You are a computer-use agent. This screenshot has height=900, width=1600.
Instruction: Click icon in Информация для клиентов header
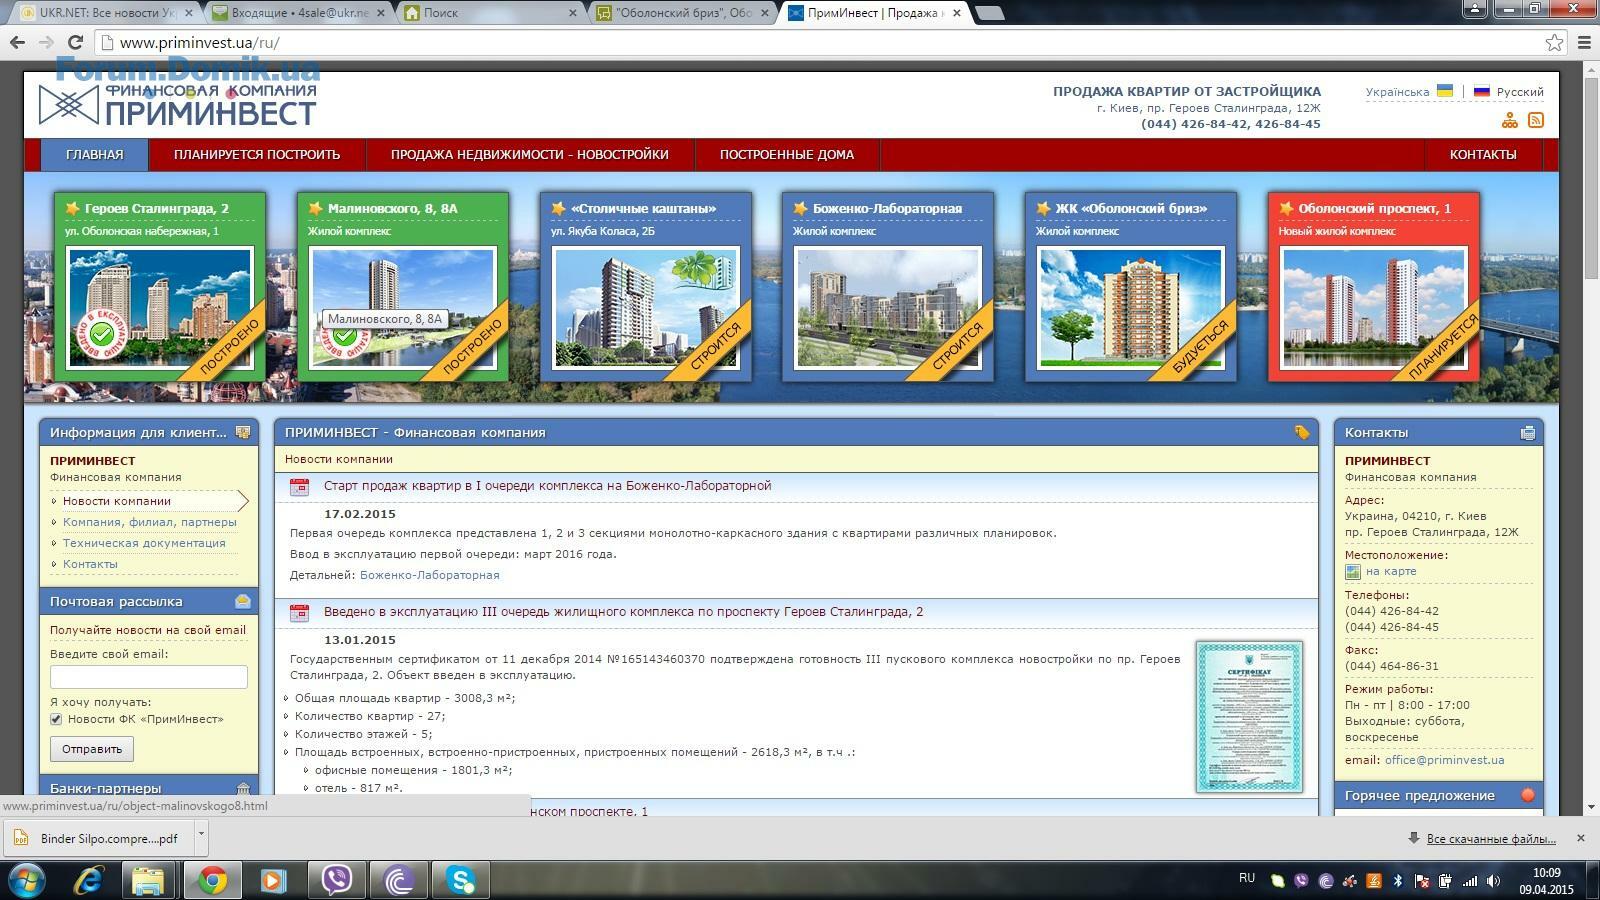[242, 432]
